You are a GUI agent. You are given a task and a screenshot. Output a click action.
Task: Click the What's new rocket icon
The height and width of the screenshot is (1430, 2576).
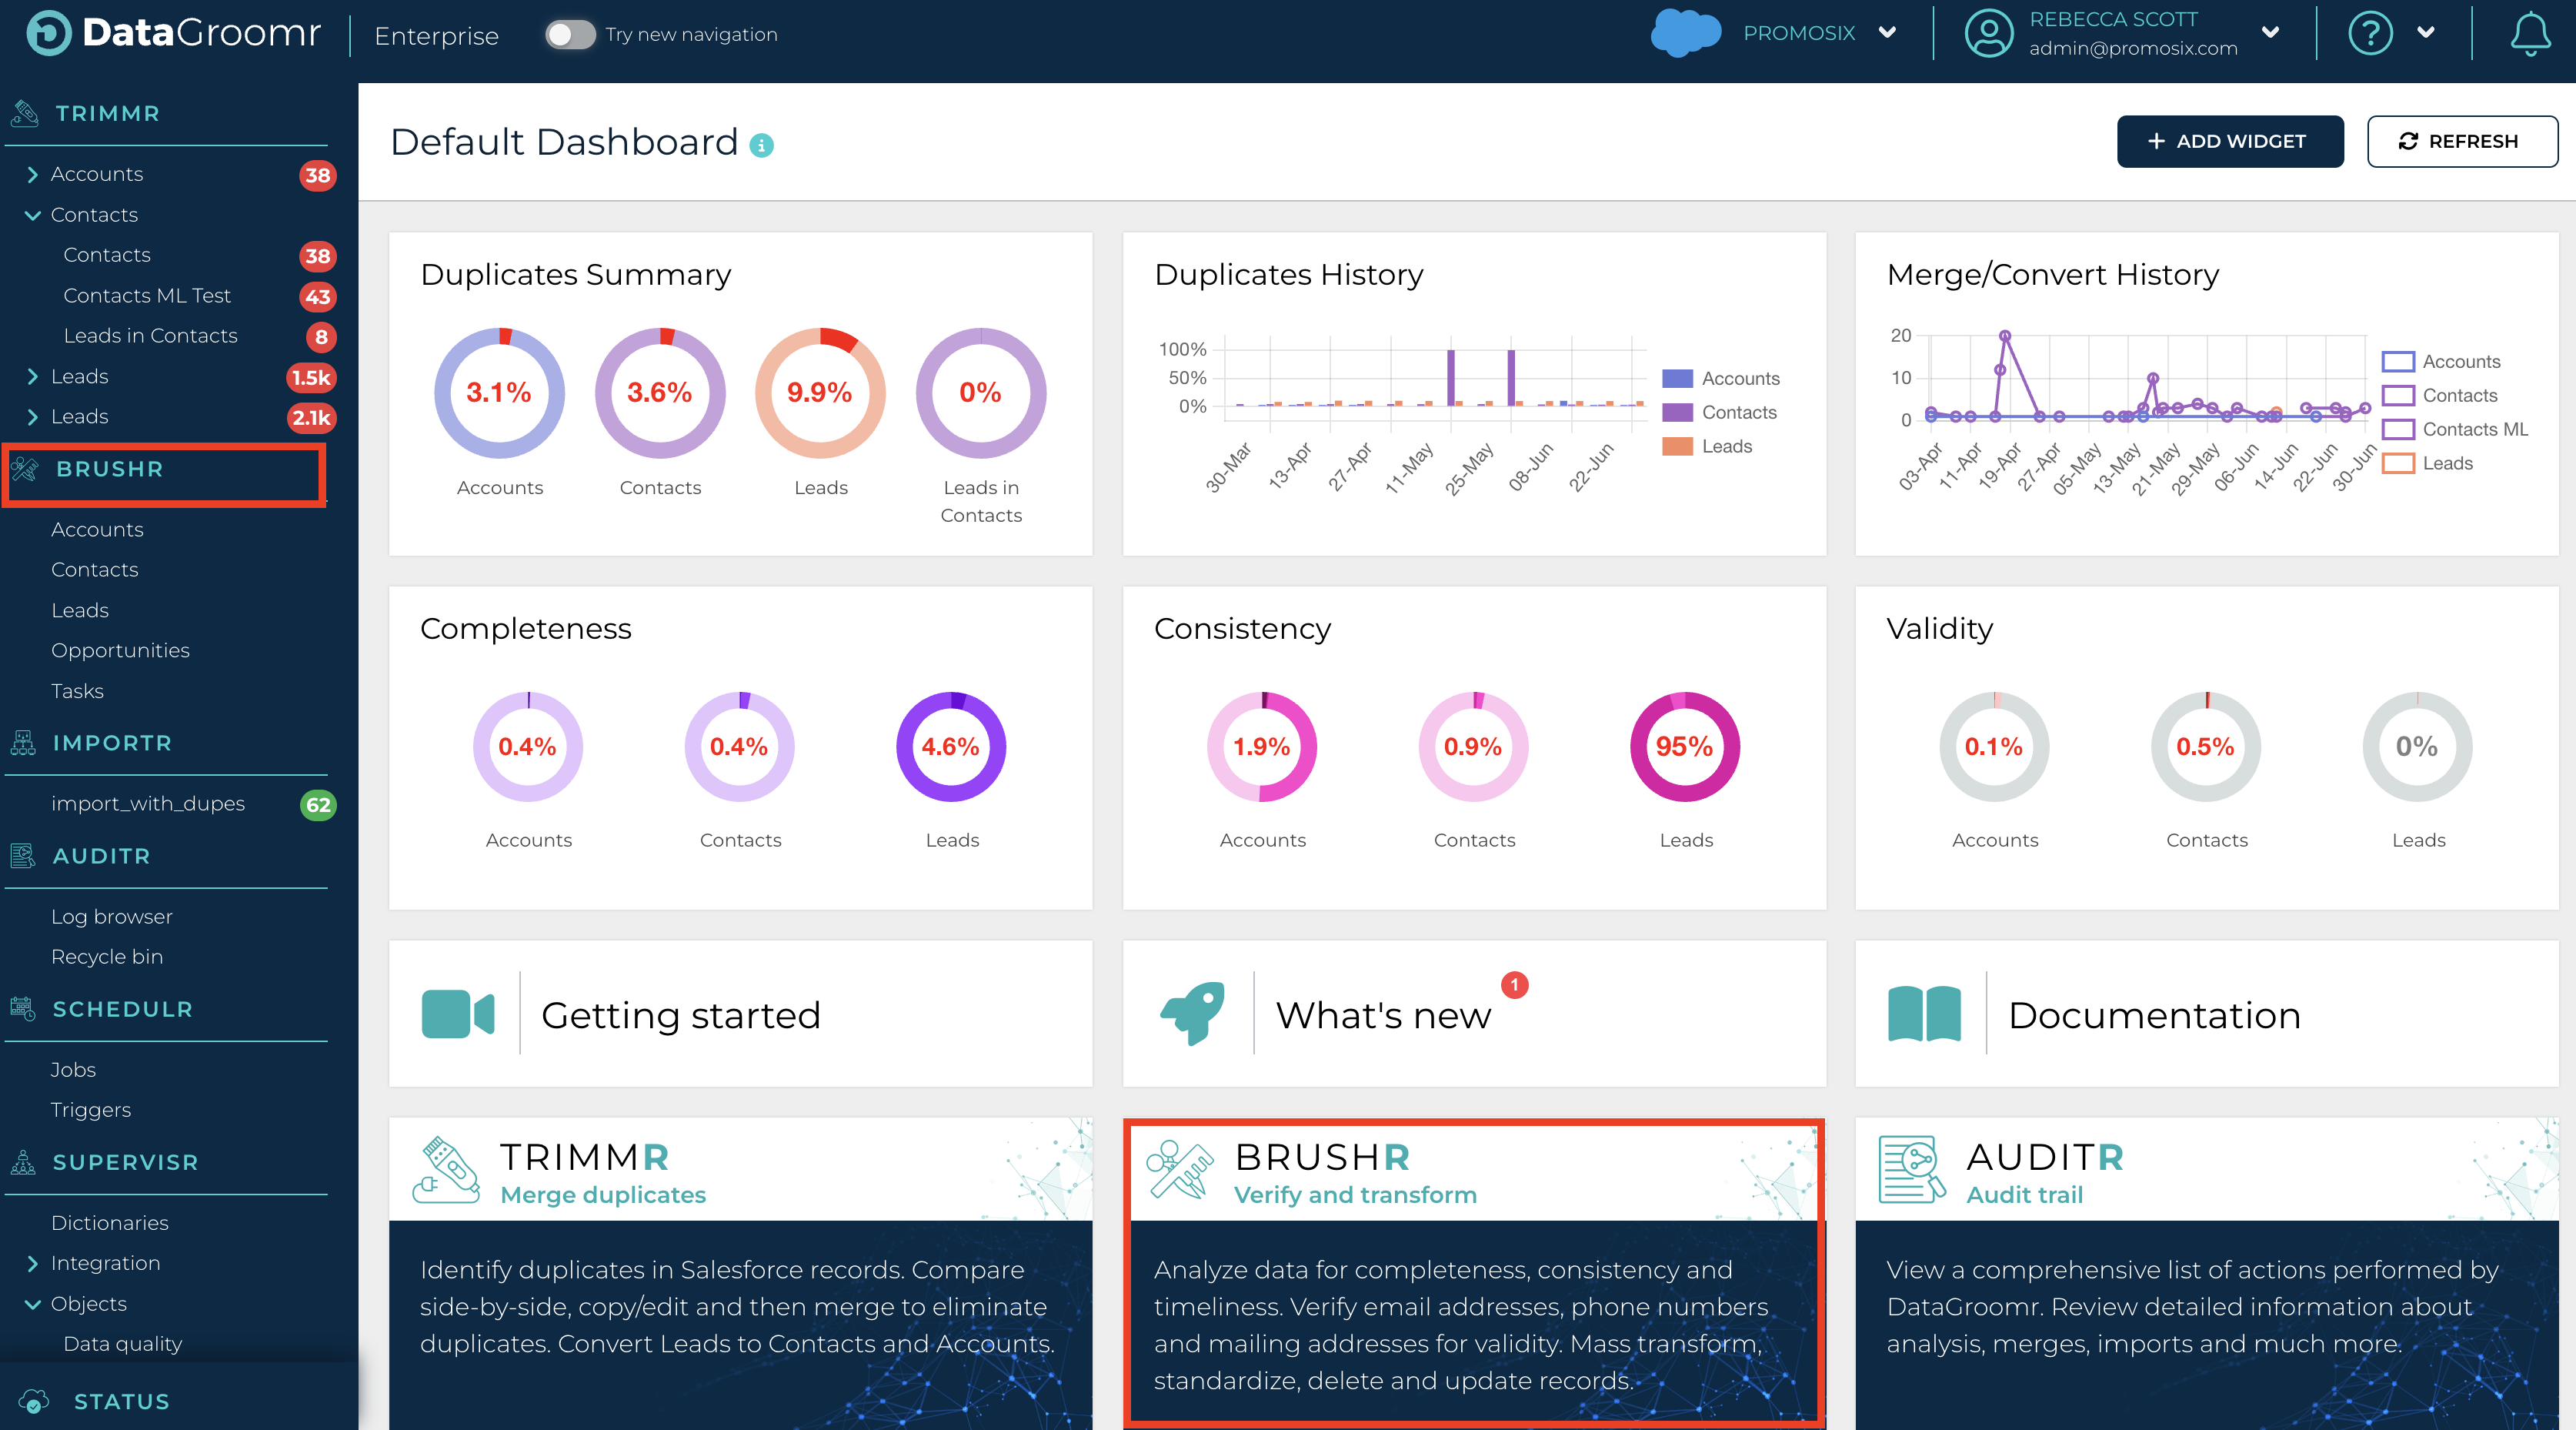point(1192,1014)
